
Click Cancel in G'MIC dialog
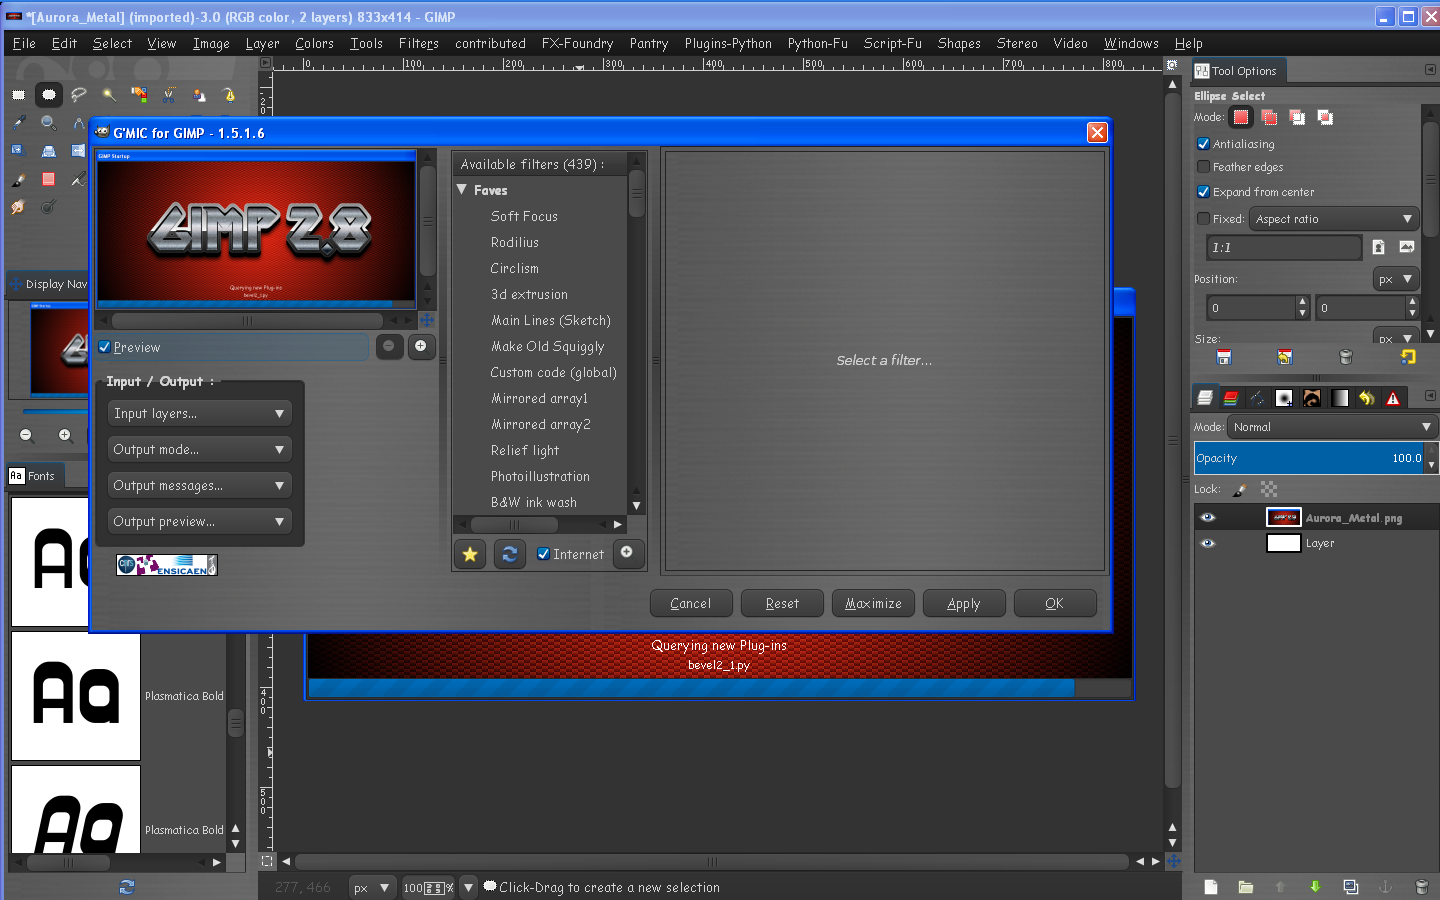coord(691,603)
